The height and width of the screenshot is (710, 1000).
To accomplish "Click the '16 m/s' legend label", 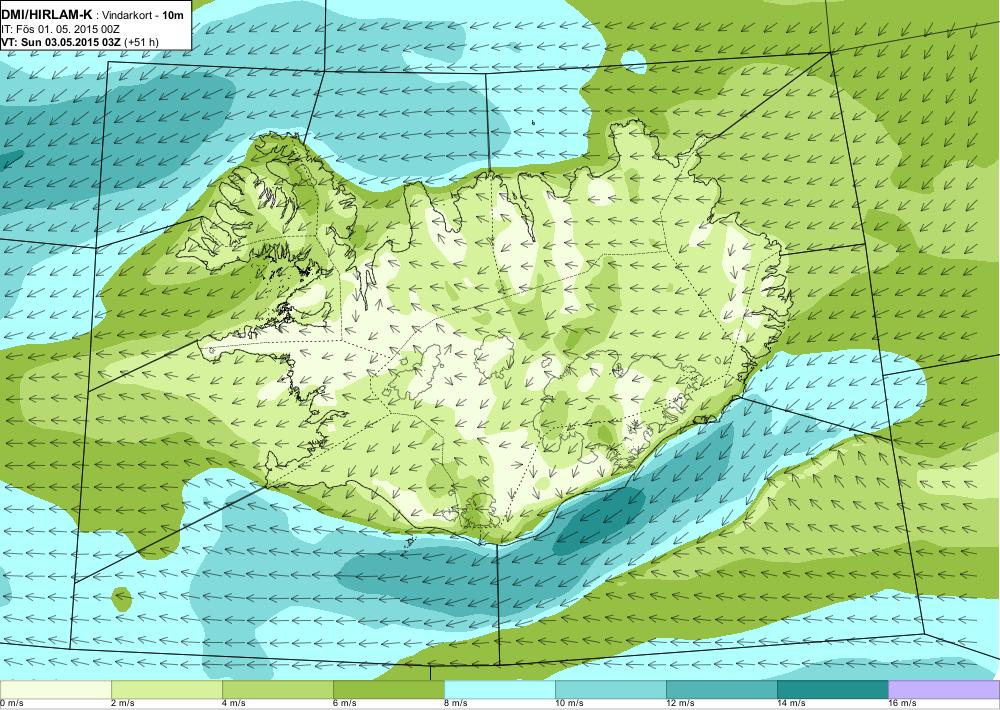I will pos(902,704).
